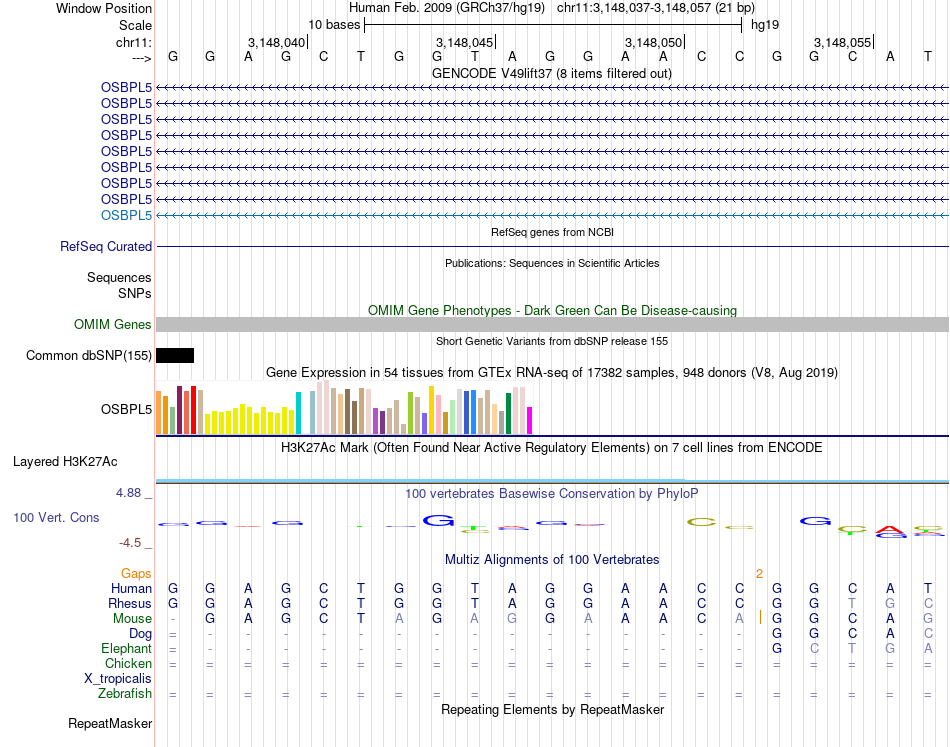Open 'Short Genetic Variants from dbSNP release 155'

click(x=552, y=341)
